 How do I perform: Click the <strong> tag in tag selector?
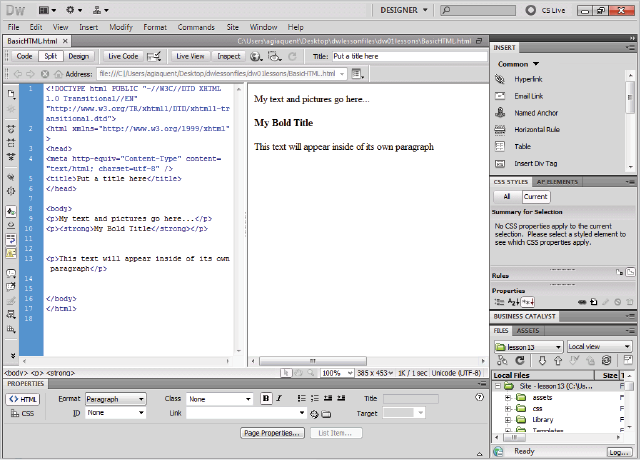click(61, 373)
